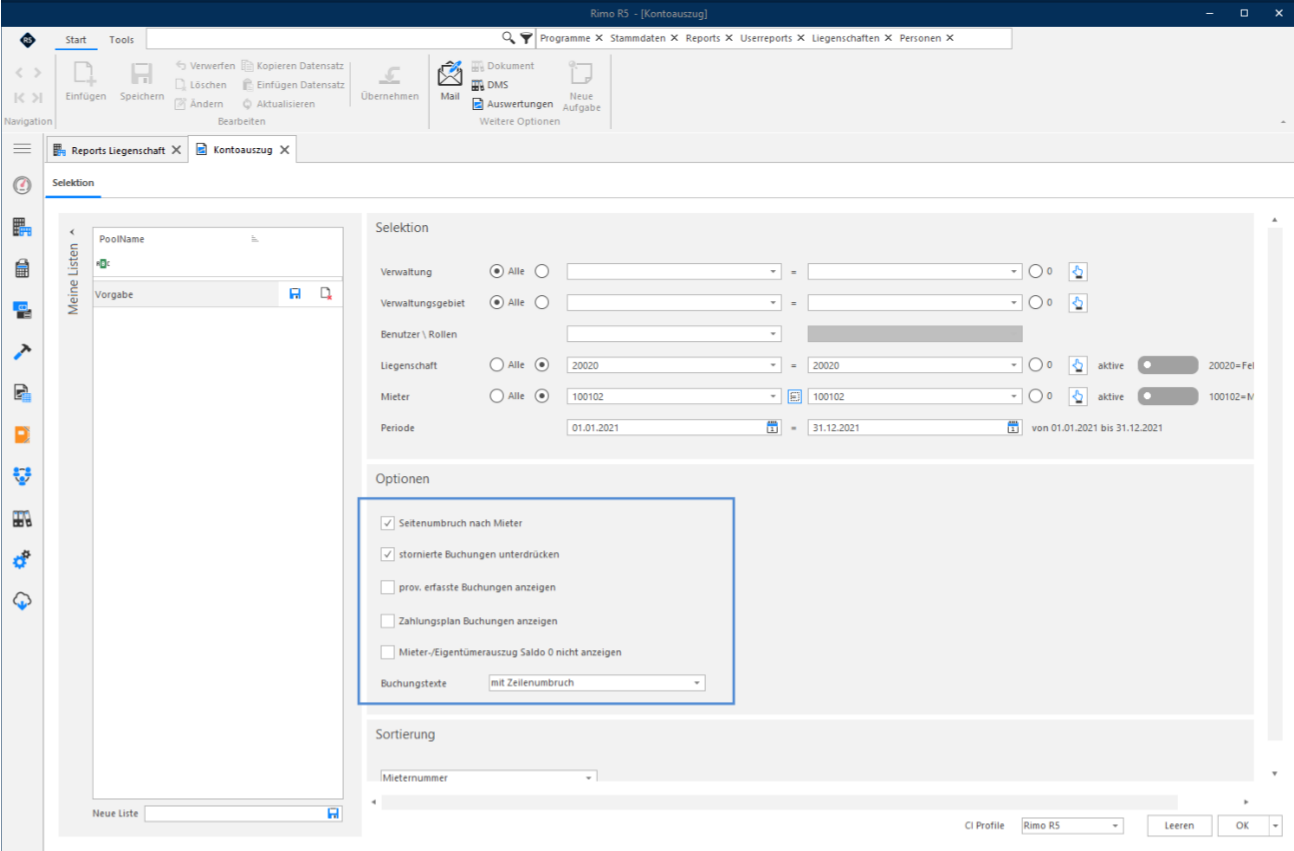Switch to the Reports Liegenschaft tab
The image size is (1294, 851).
[117, 150]
